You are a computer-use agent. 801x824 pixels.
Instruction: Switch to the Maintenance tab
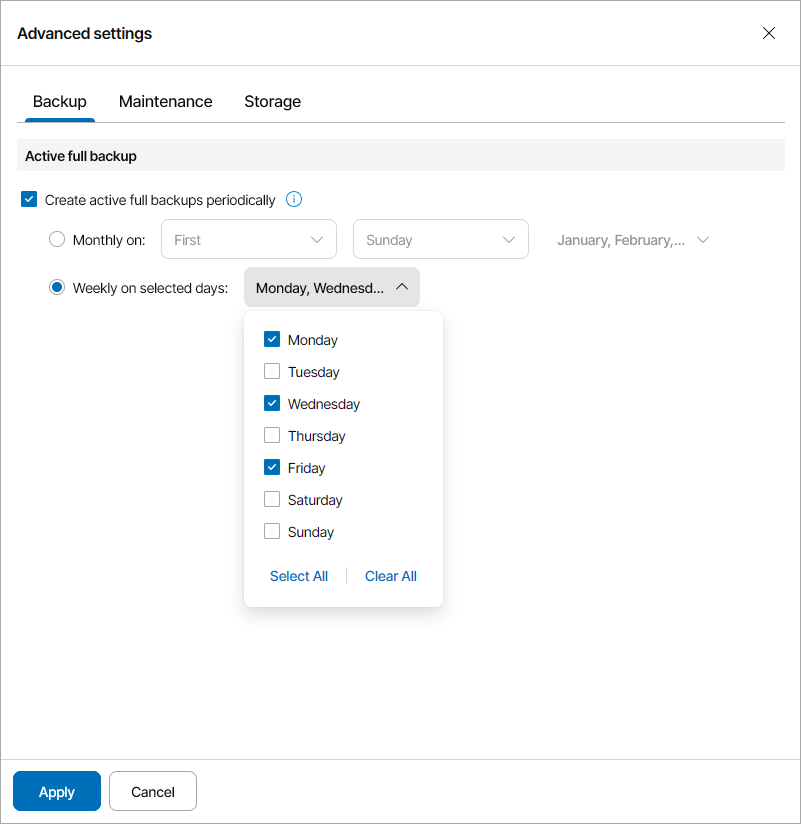165,102
